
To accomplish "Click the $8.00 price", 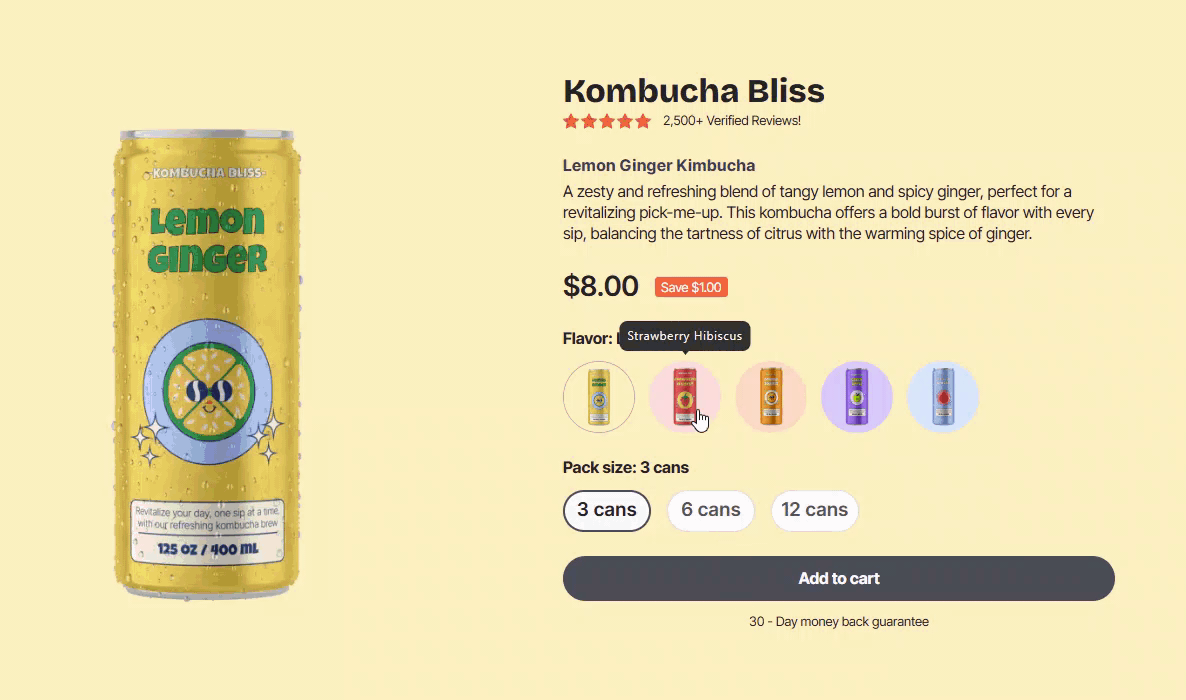I will coord(601,286).
